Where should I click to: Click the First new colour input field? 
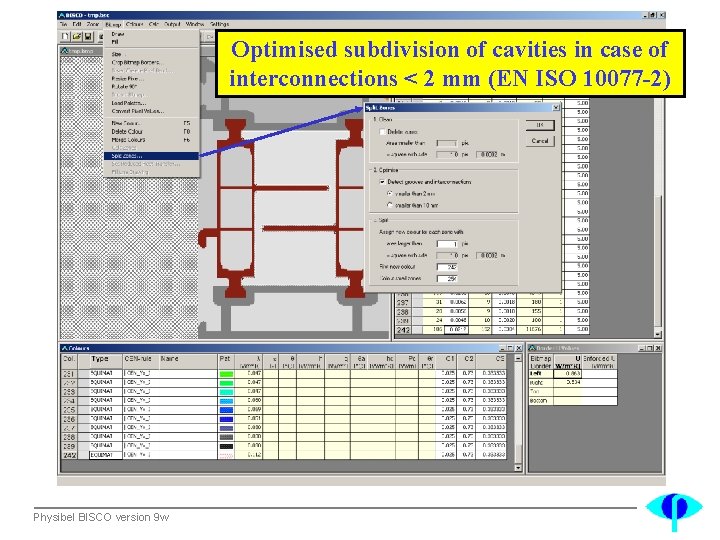[447, 267]
